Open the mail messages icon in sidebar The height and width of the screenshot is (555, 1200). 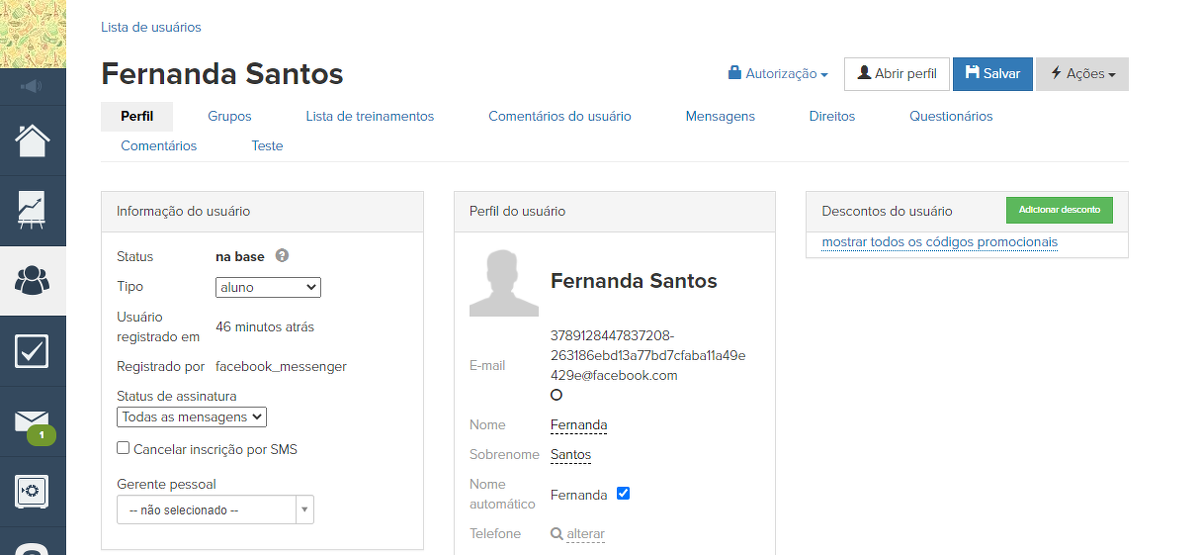click(32, 421)
